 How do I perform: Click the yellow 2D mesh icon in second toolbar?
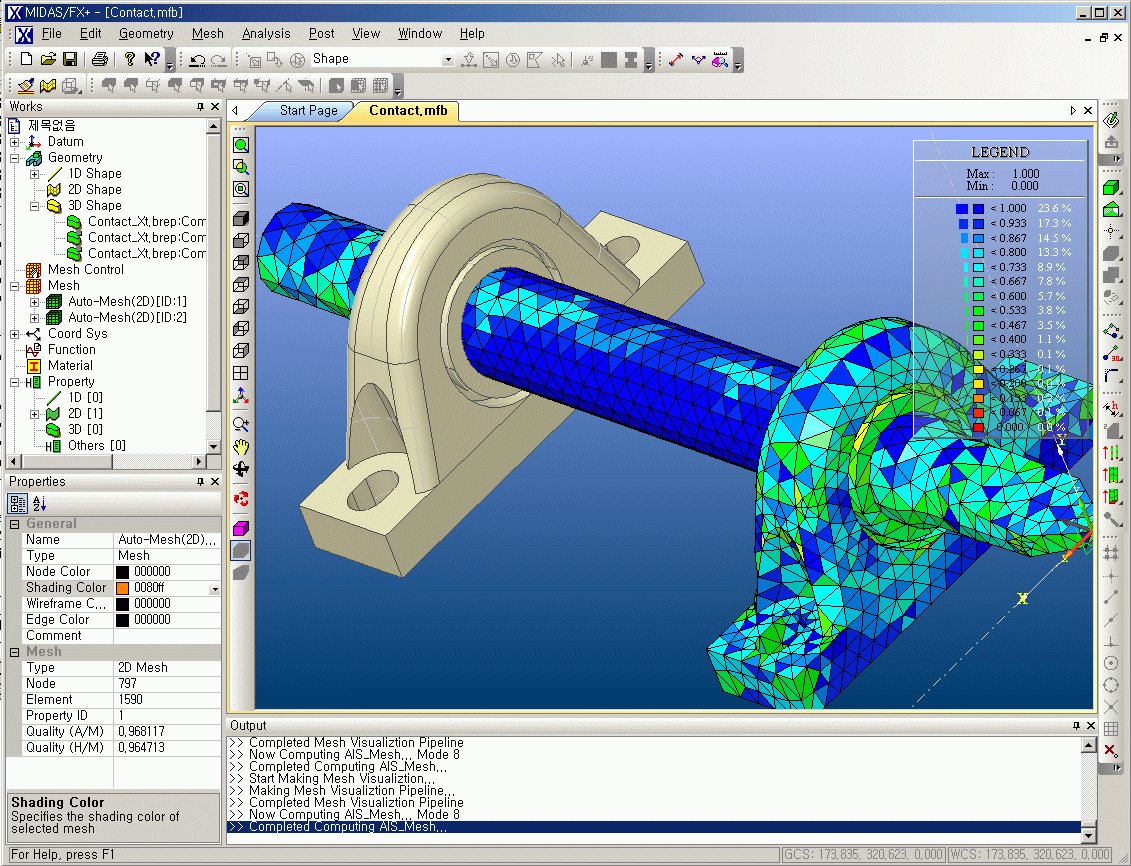[x=48, y=86]
